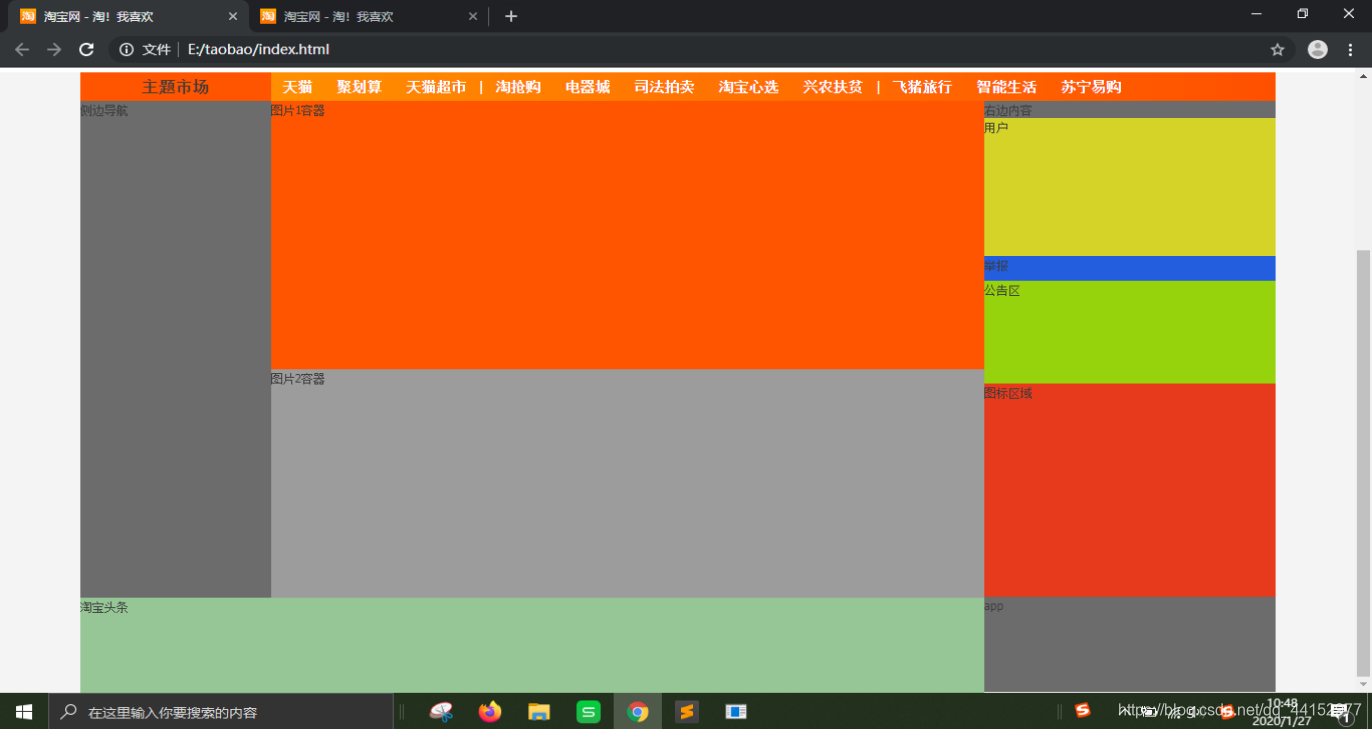Click the Windows taskbar search box
This screenshot has height=729, width=1372.
tap(221, 712)
